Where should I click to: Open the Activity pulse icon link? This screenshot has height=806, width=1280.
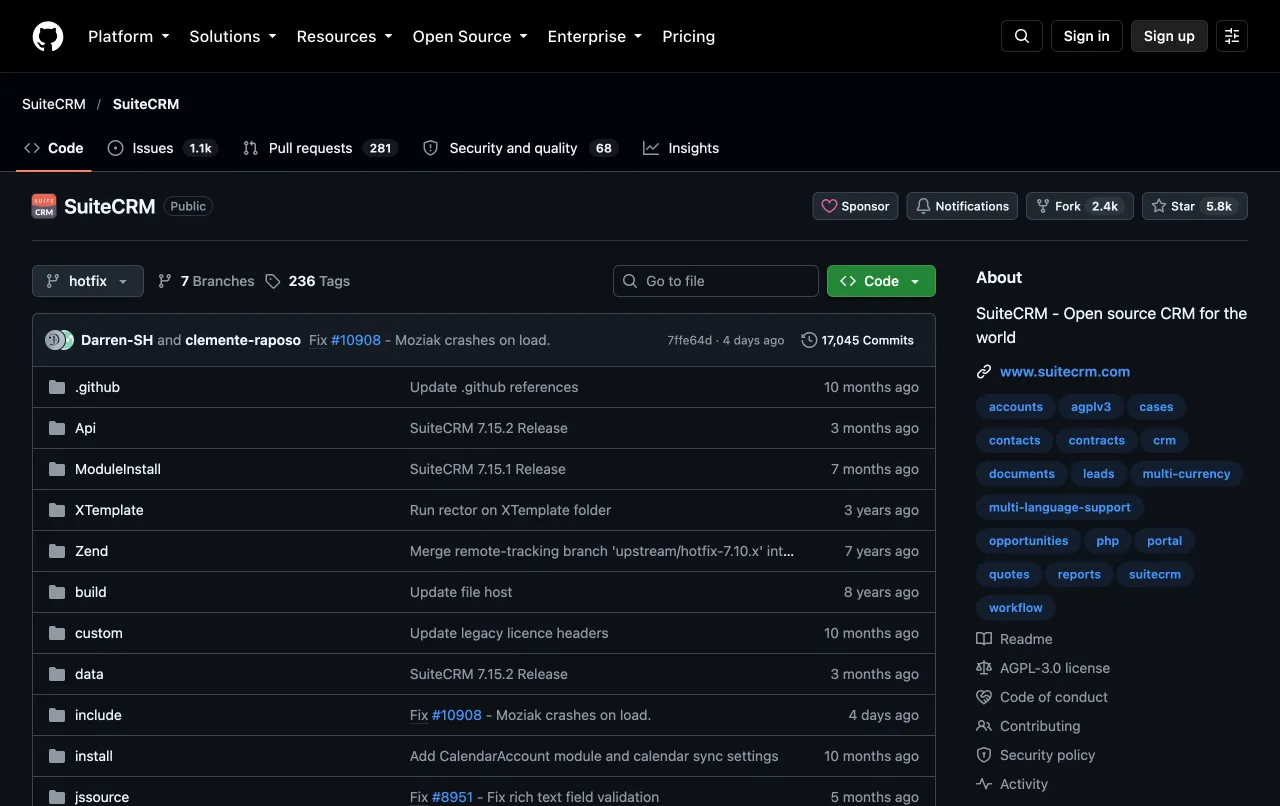coord(984,784)
